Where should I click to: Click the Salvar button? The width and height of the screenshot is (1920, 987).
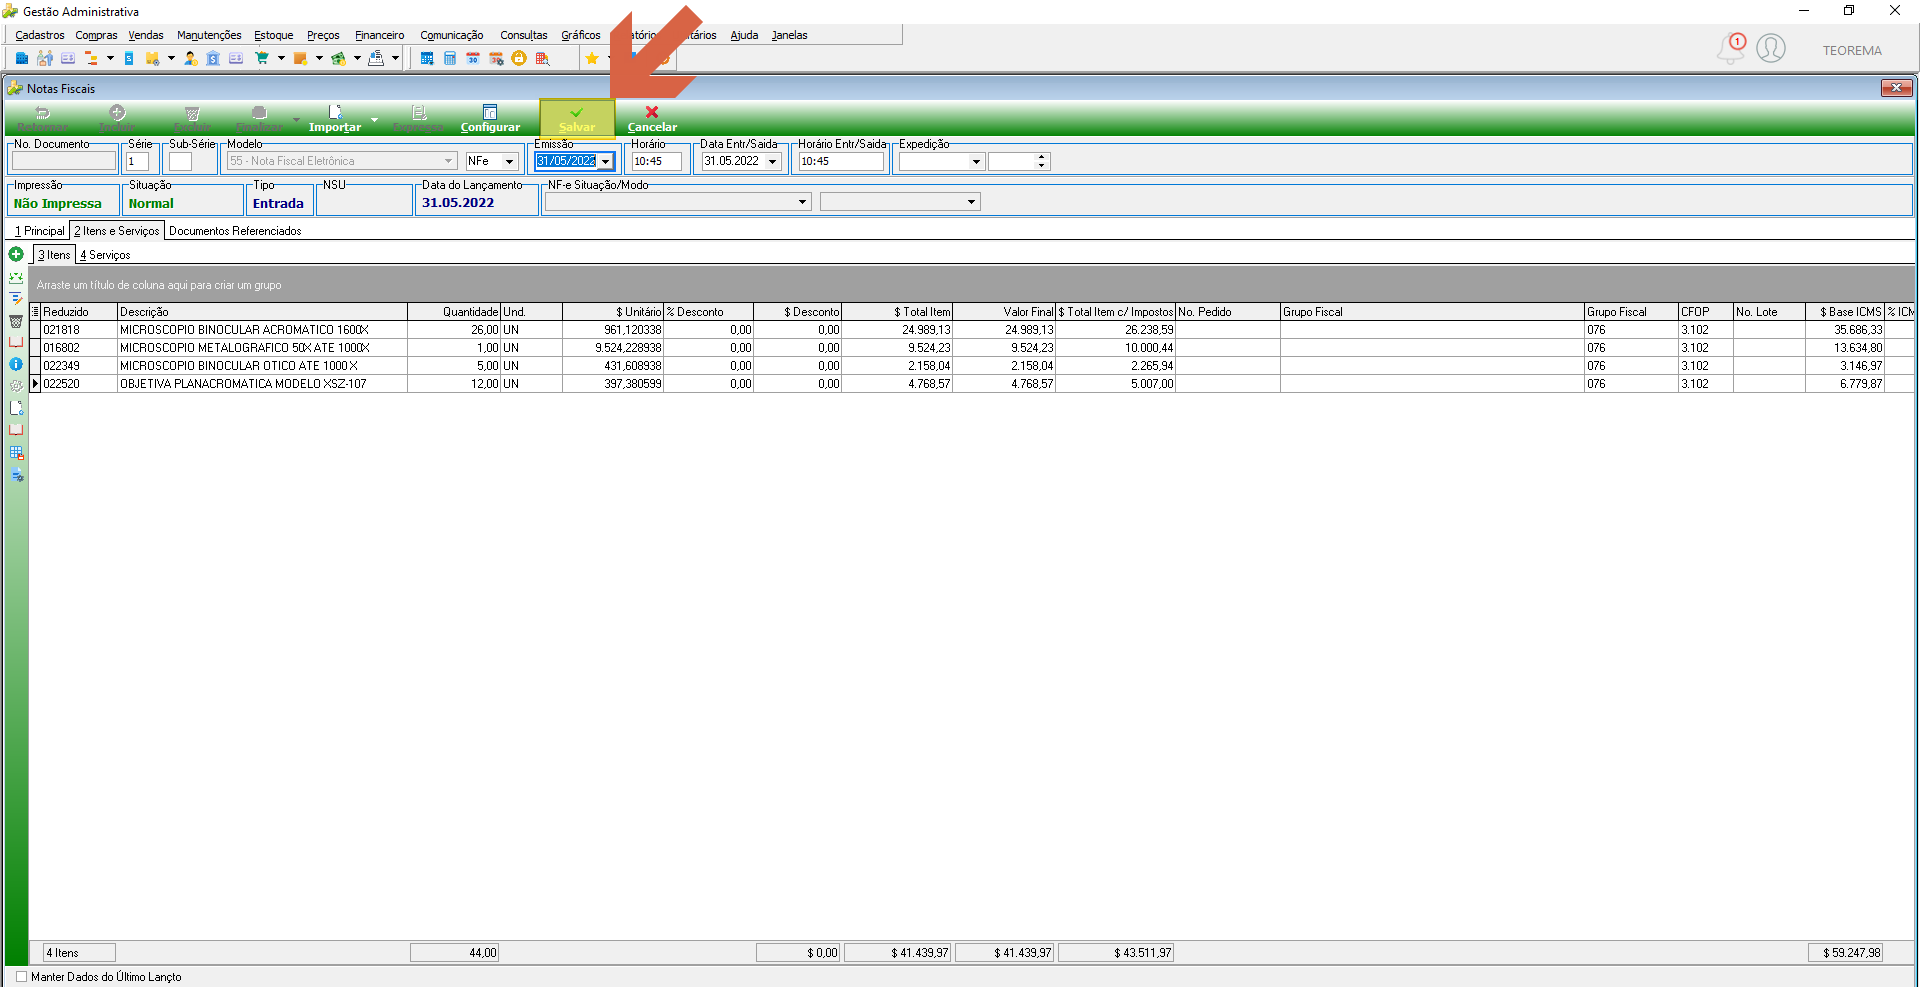577,118
